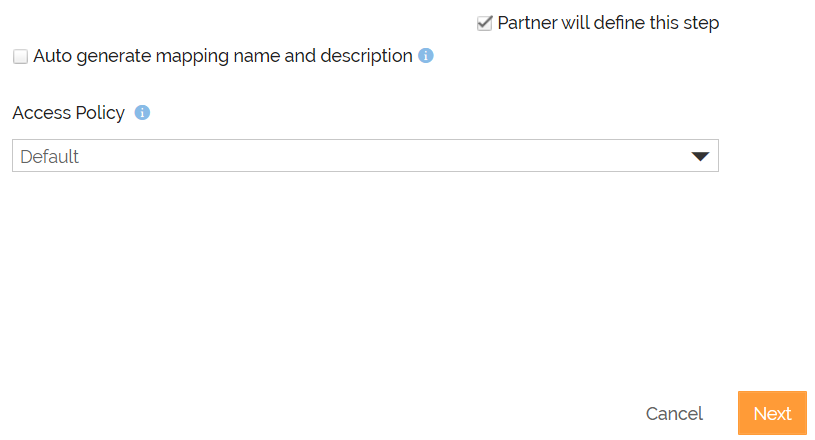Click the Access Policy info icon
This screenshot has width=815, height=440.
[142, 113]
